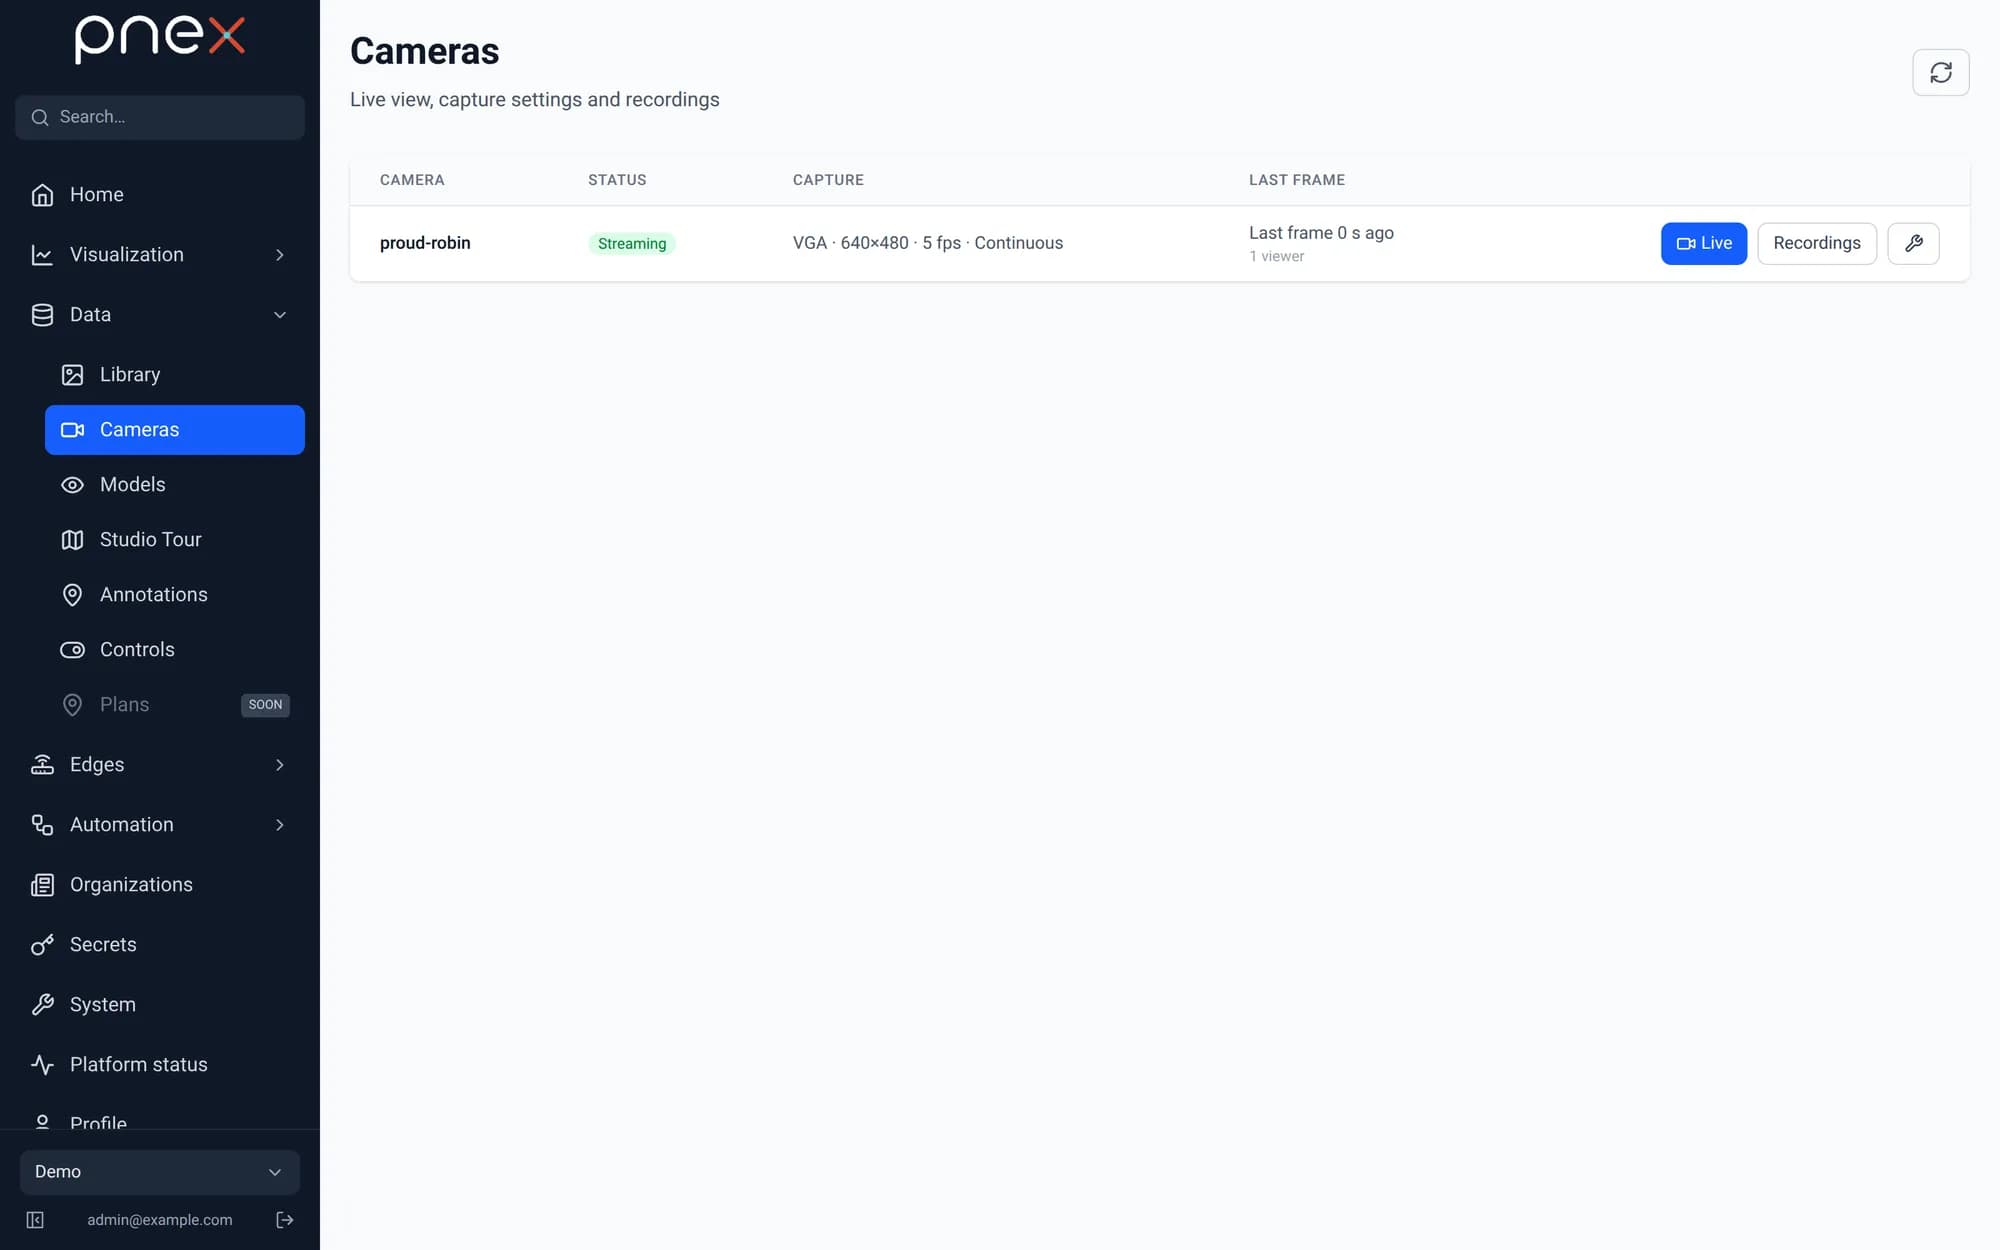This screenshot has height=1250, width=2000.
Task: Click the CAPTURE column header
Action: click(x=828, y=180)
